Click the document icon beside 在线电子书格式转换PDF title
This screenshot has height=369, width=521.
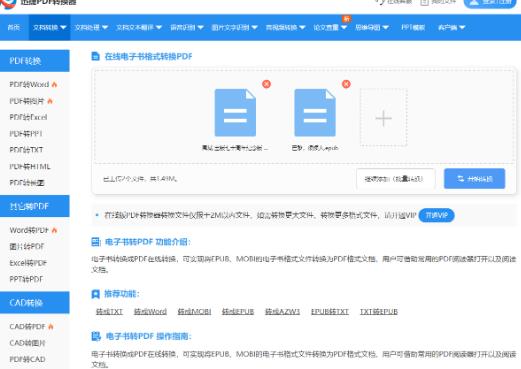[x=95, y=56]
